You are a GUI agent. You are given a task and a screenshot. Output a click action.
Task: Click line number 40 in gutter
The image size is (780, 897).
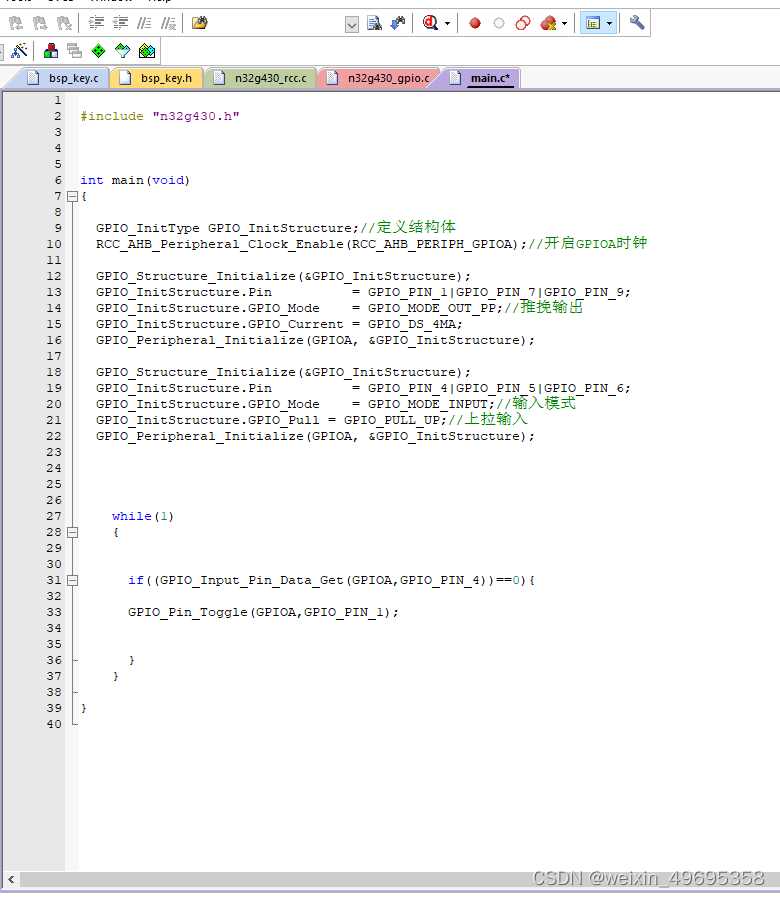pyautogui.click(x=54, y=724)
